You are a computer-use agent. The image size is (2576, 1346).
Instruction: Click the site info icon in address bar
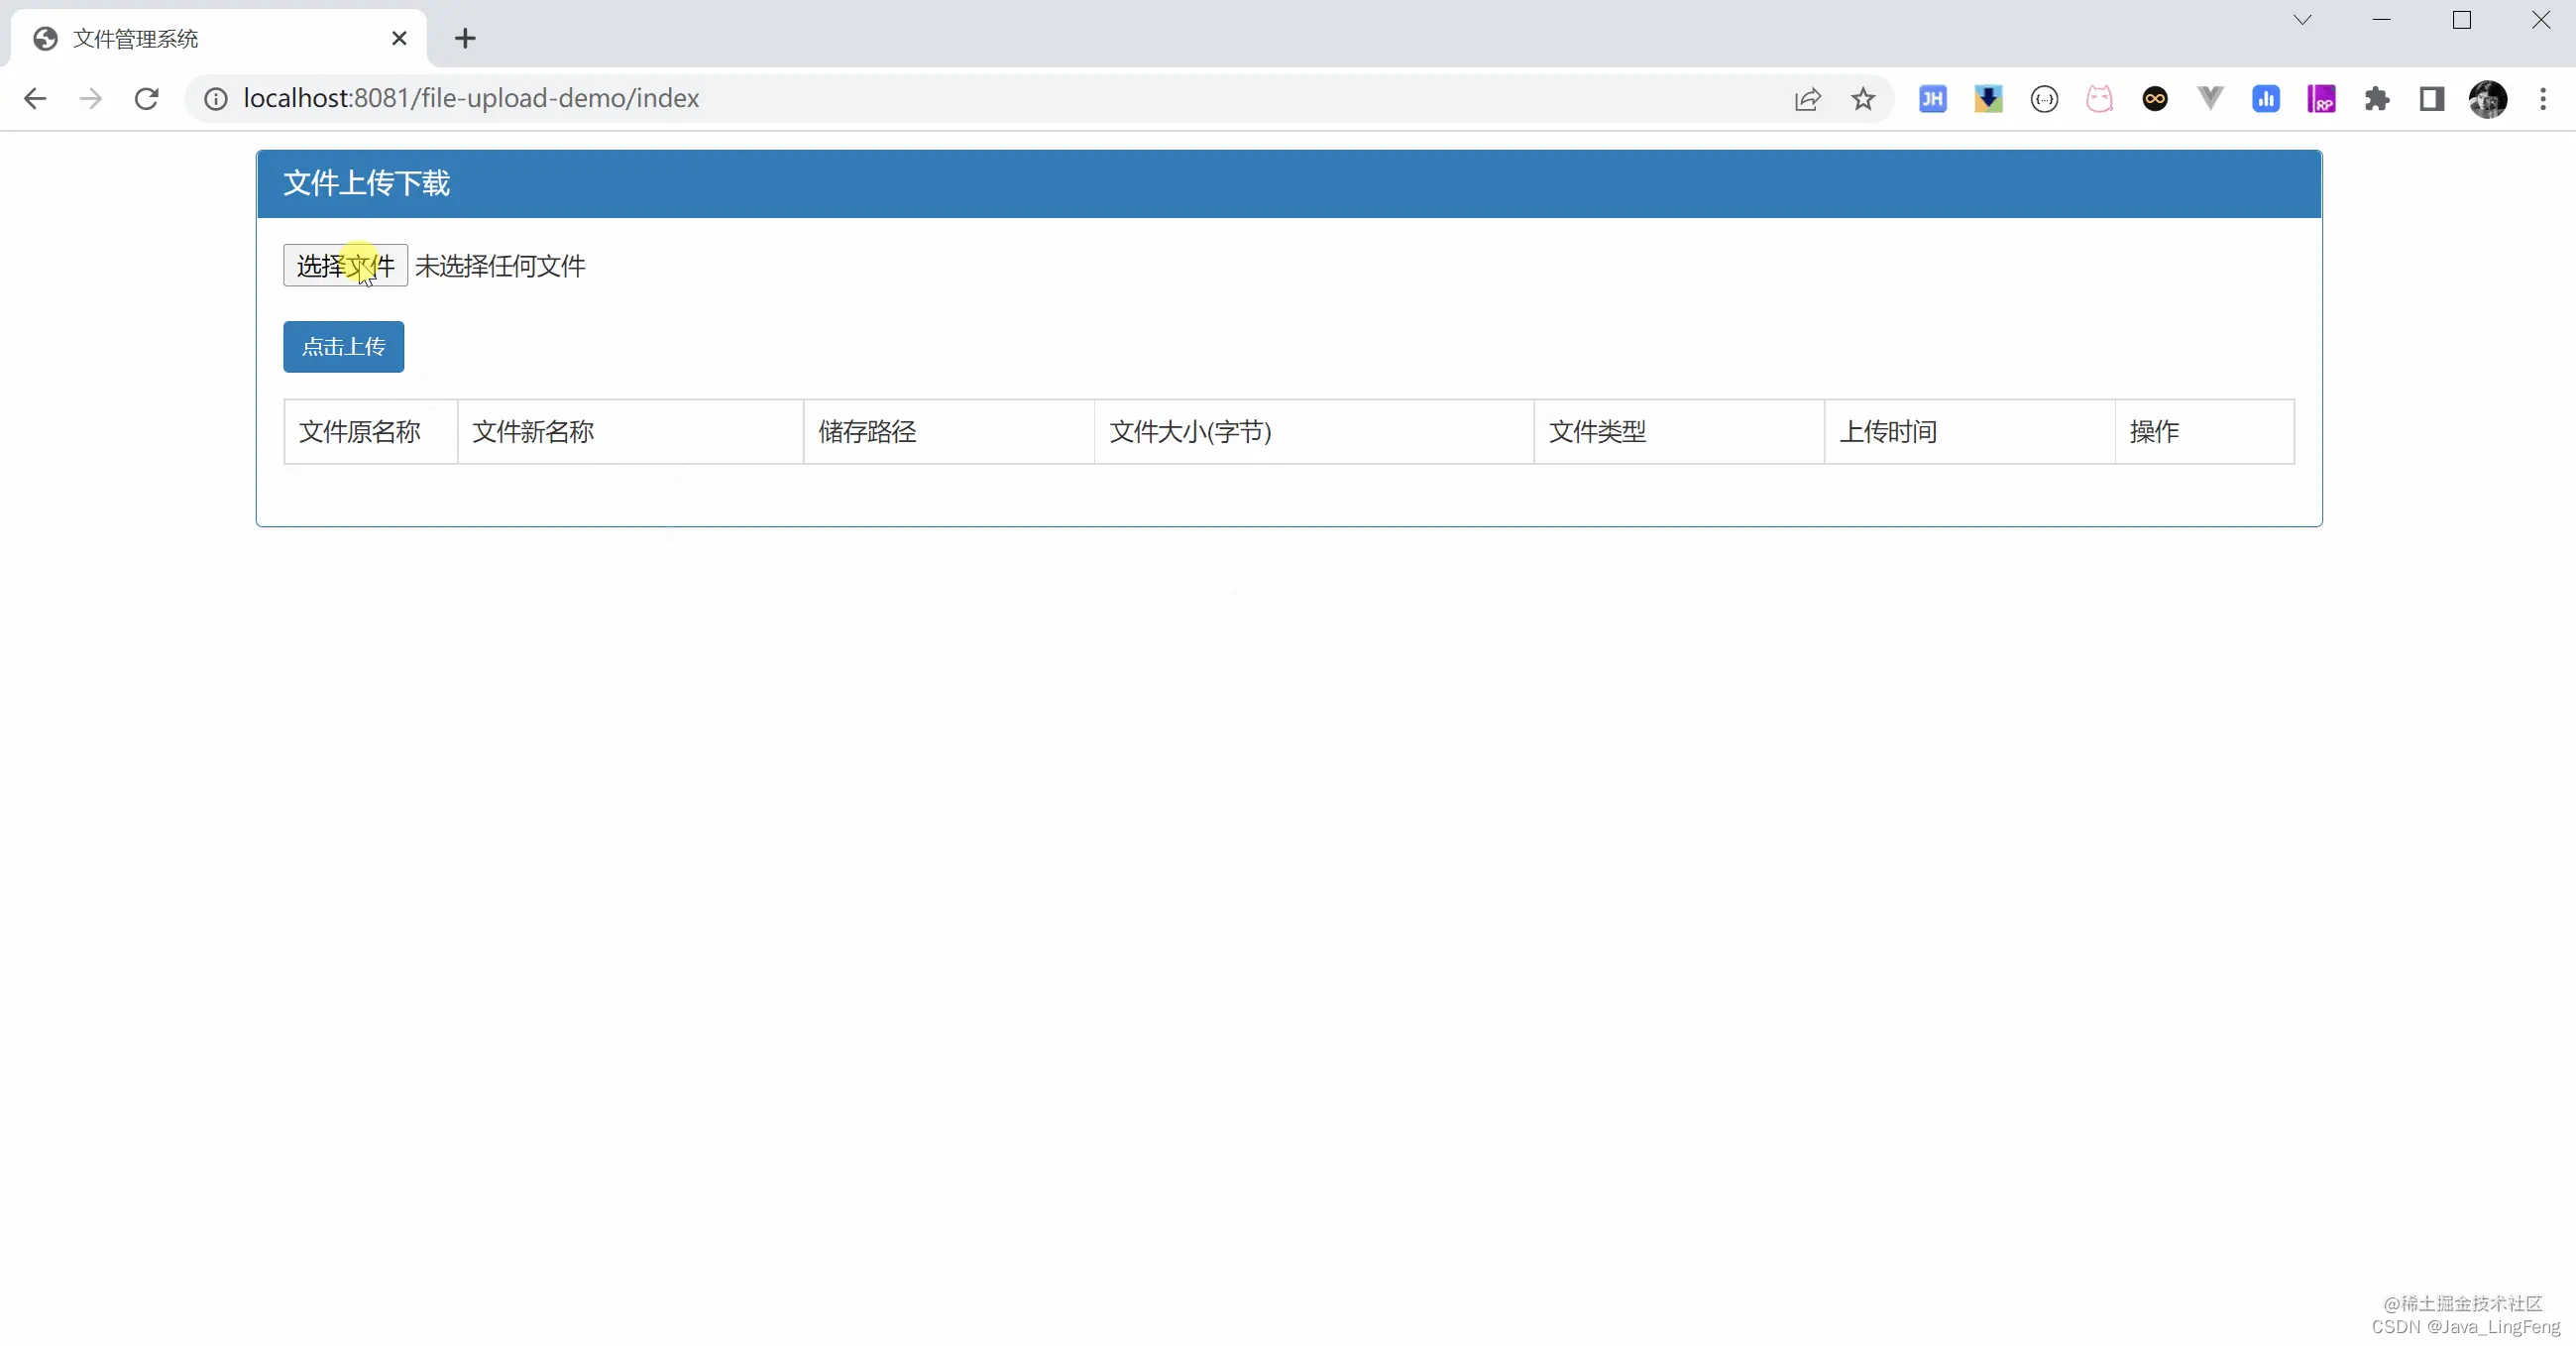pyautogui.click(x=216, y=98)
